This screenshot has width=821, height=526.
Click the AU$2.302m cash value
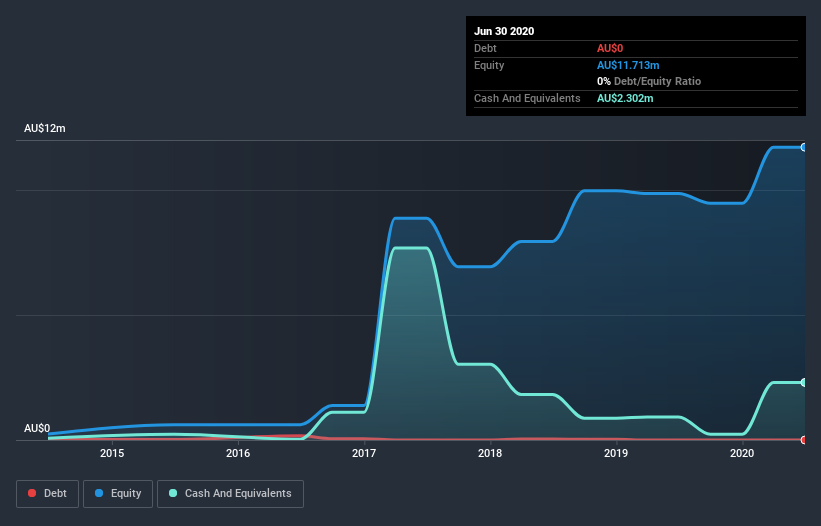625,98
